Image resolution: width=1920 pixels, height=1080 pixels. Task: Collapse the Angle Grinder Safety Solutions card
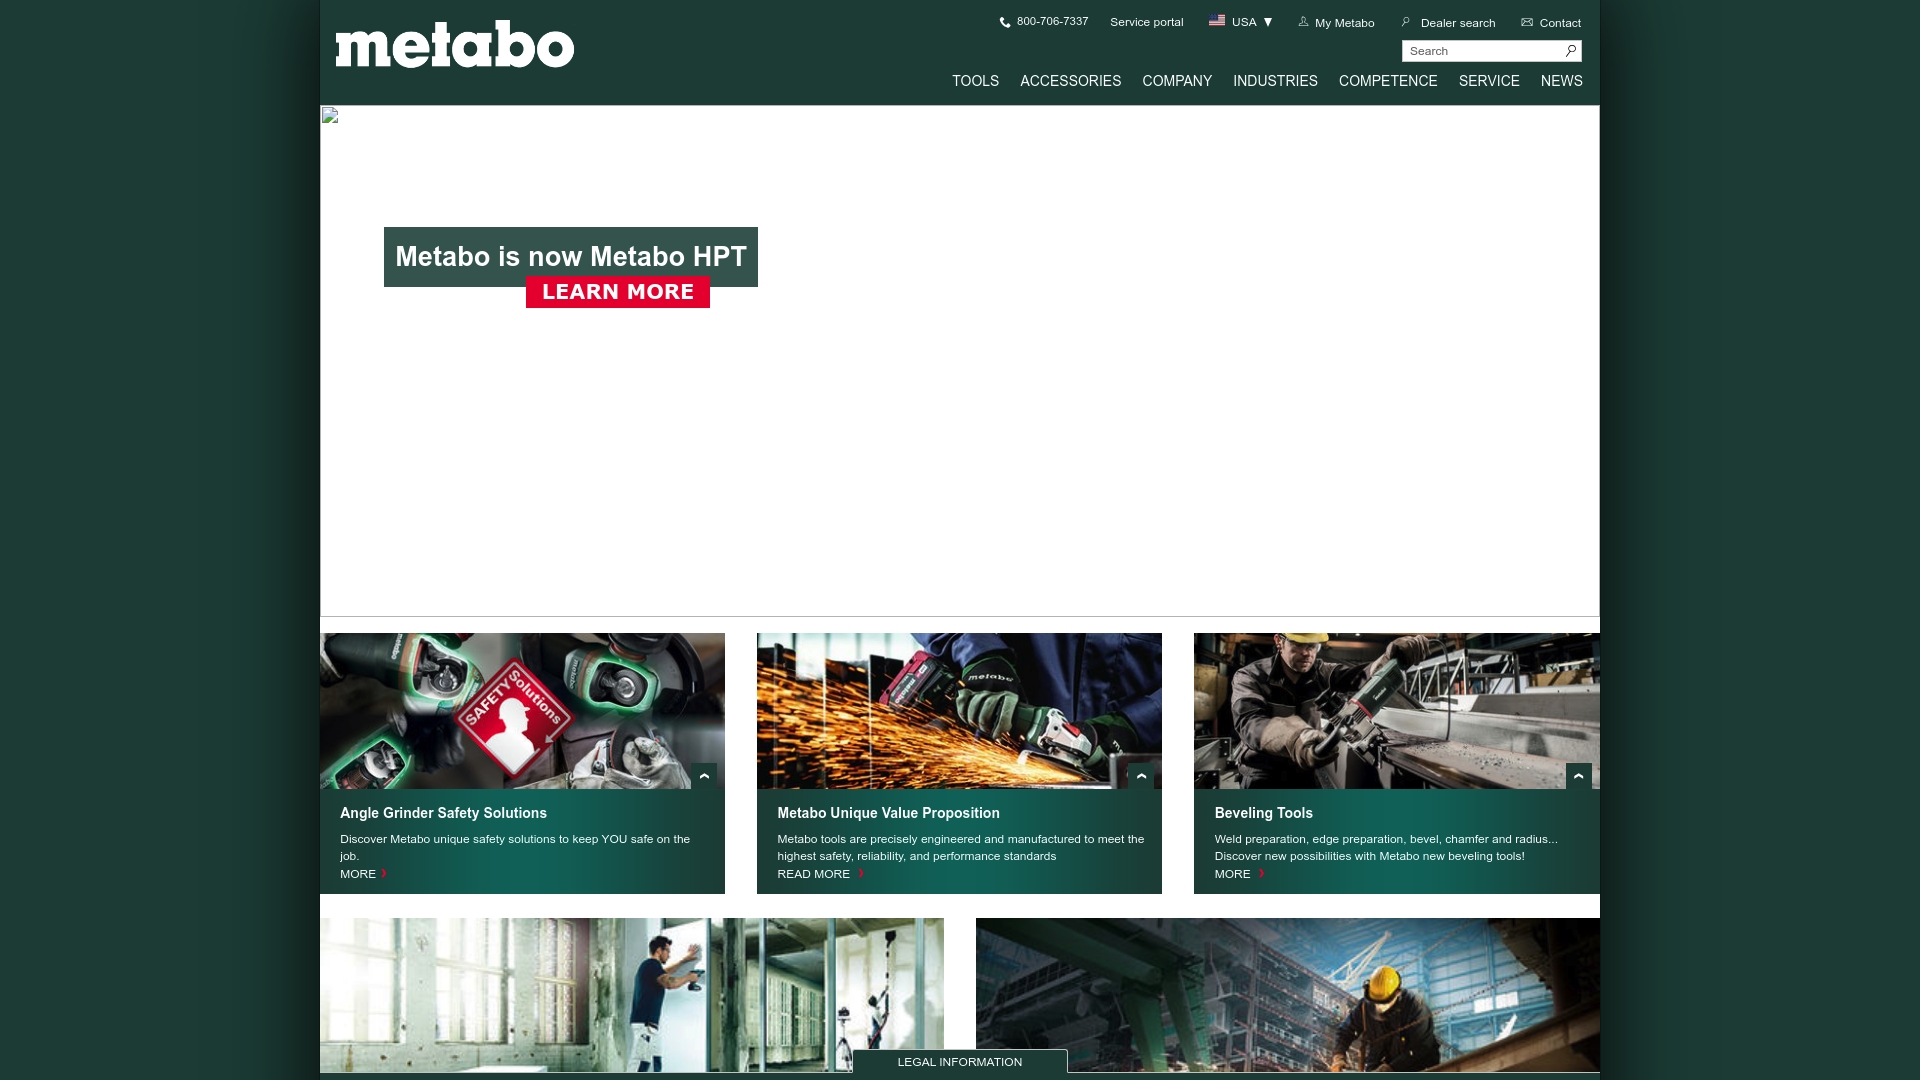click(x=704, y=776)
